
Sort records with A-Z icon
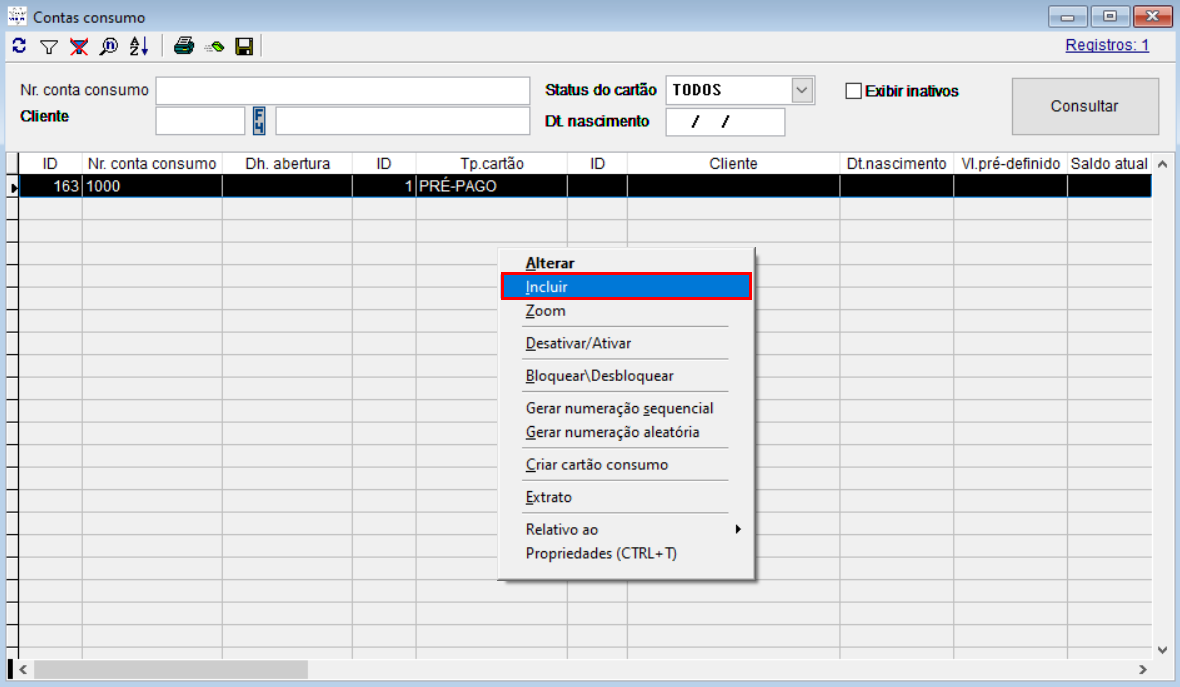(138, 46)
